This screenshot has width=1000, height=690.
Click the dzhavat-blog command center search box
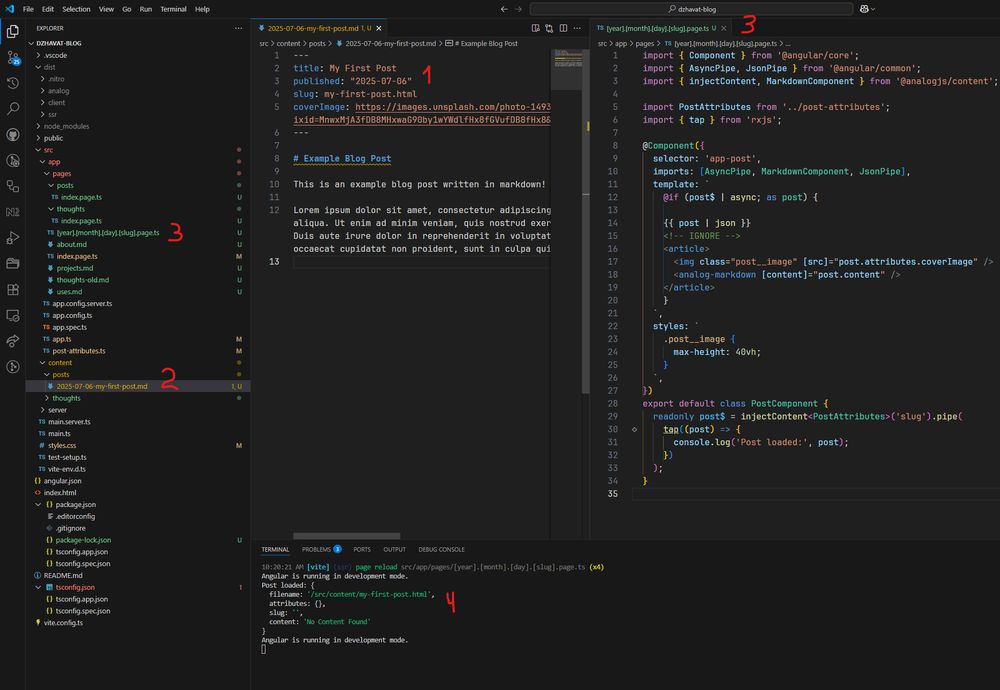pos(691,9)
